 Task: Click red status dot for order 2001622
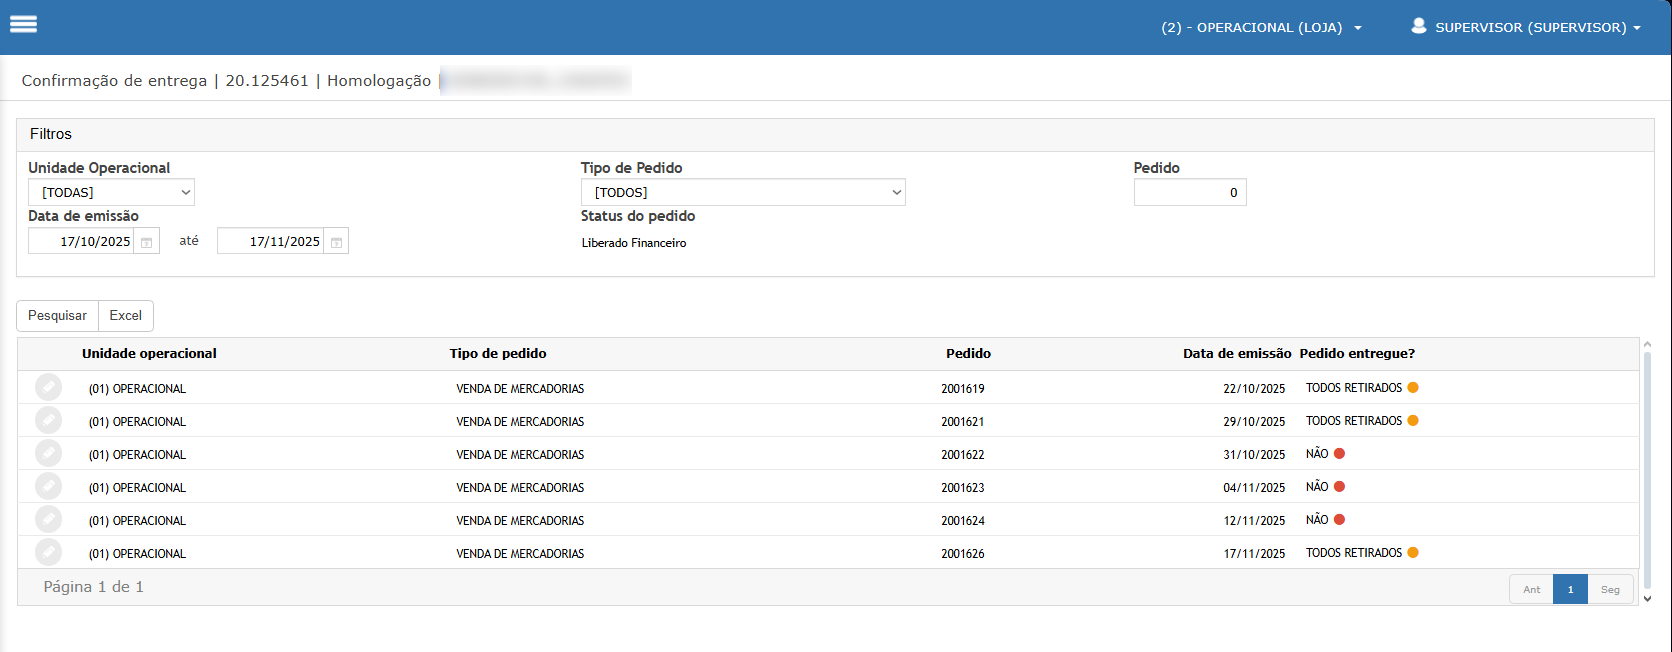tap(1339, 454)
